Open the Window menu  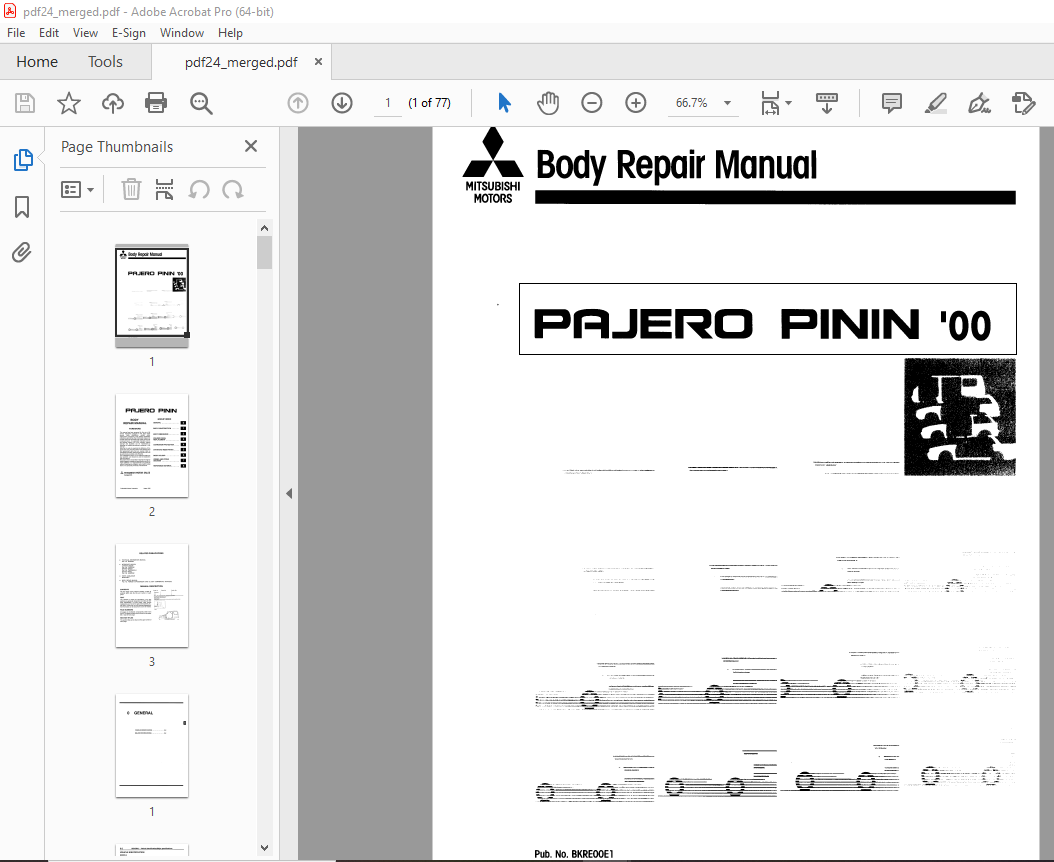181,33
